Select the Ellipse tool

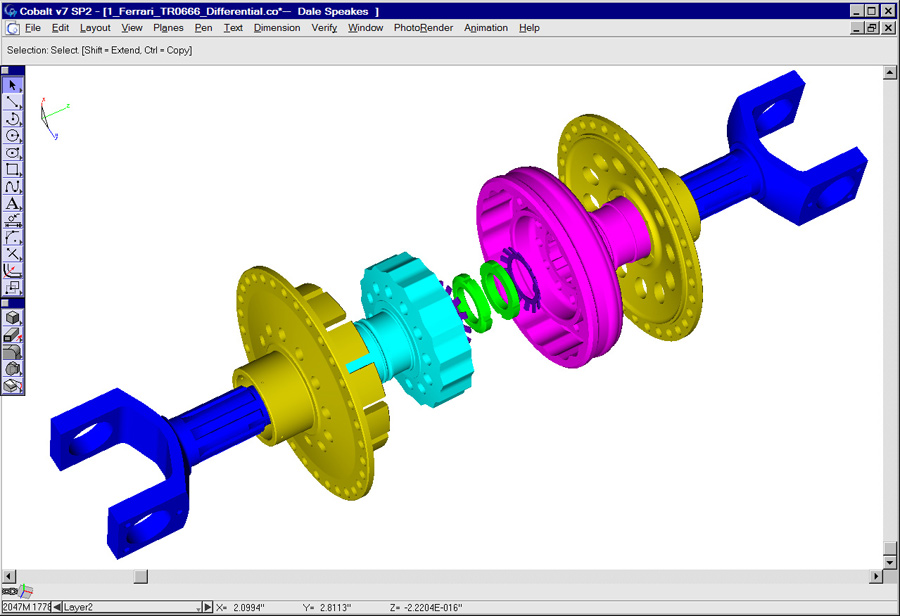tap(13, 153)
